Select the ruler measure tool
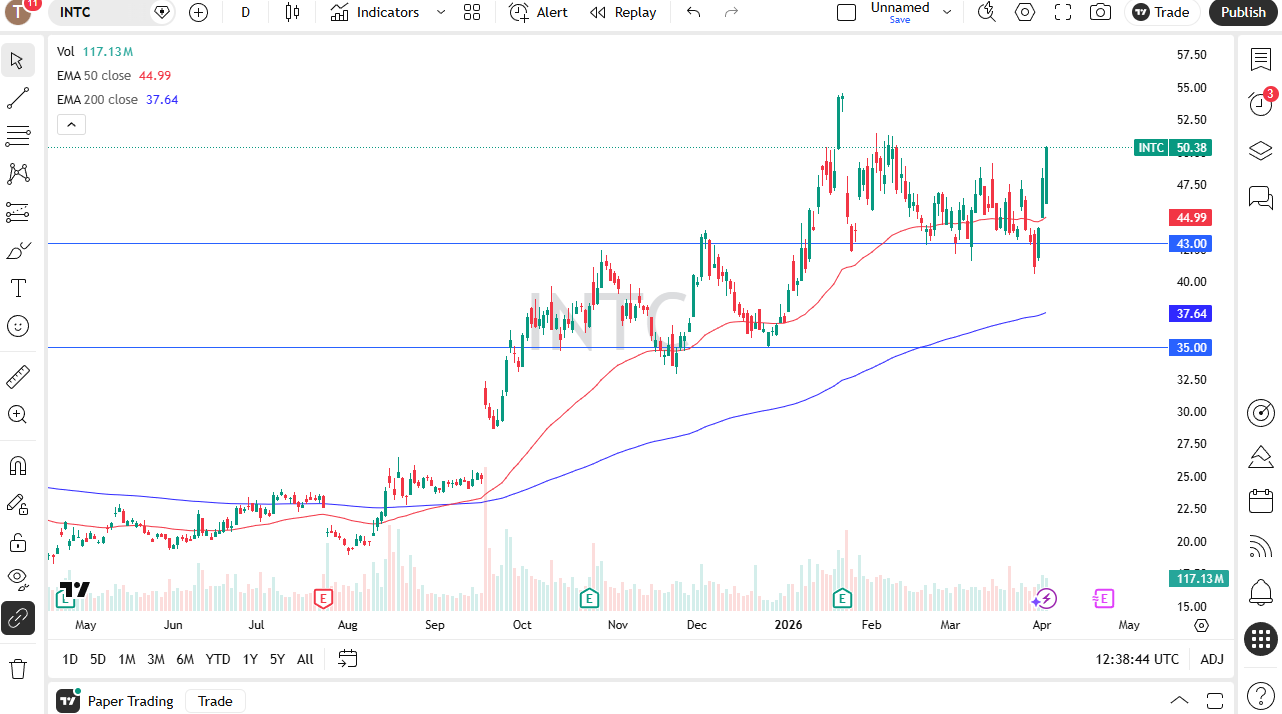This screenshot has width=1282, height=714. [x=18, y=377]
